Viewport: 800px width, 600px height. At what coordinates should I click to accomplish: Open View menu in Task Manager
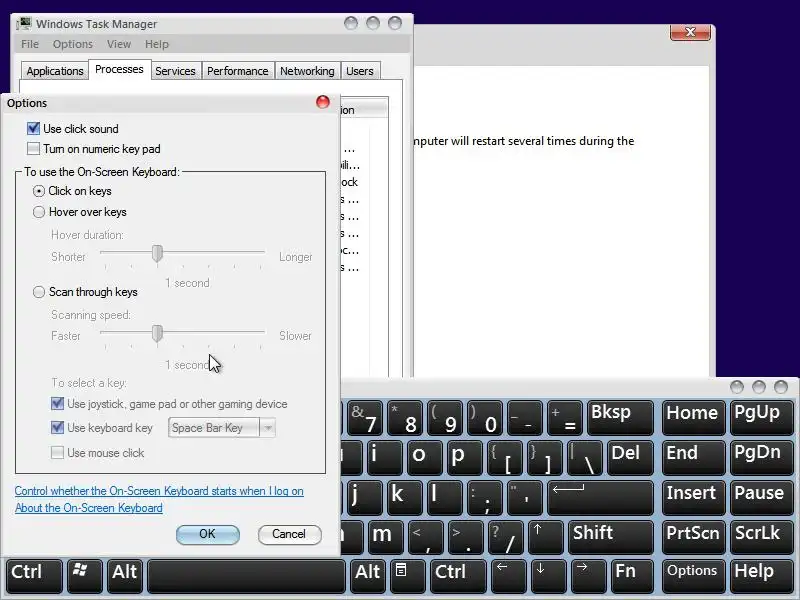[x=119, y=44]
